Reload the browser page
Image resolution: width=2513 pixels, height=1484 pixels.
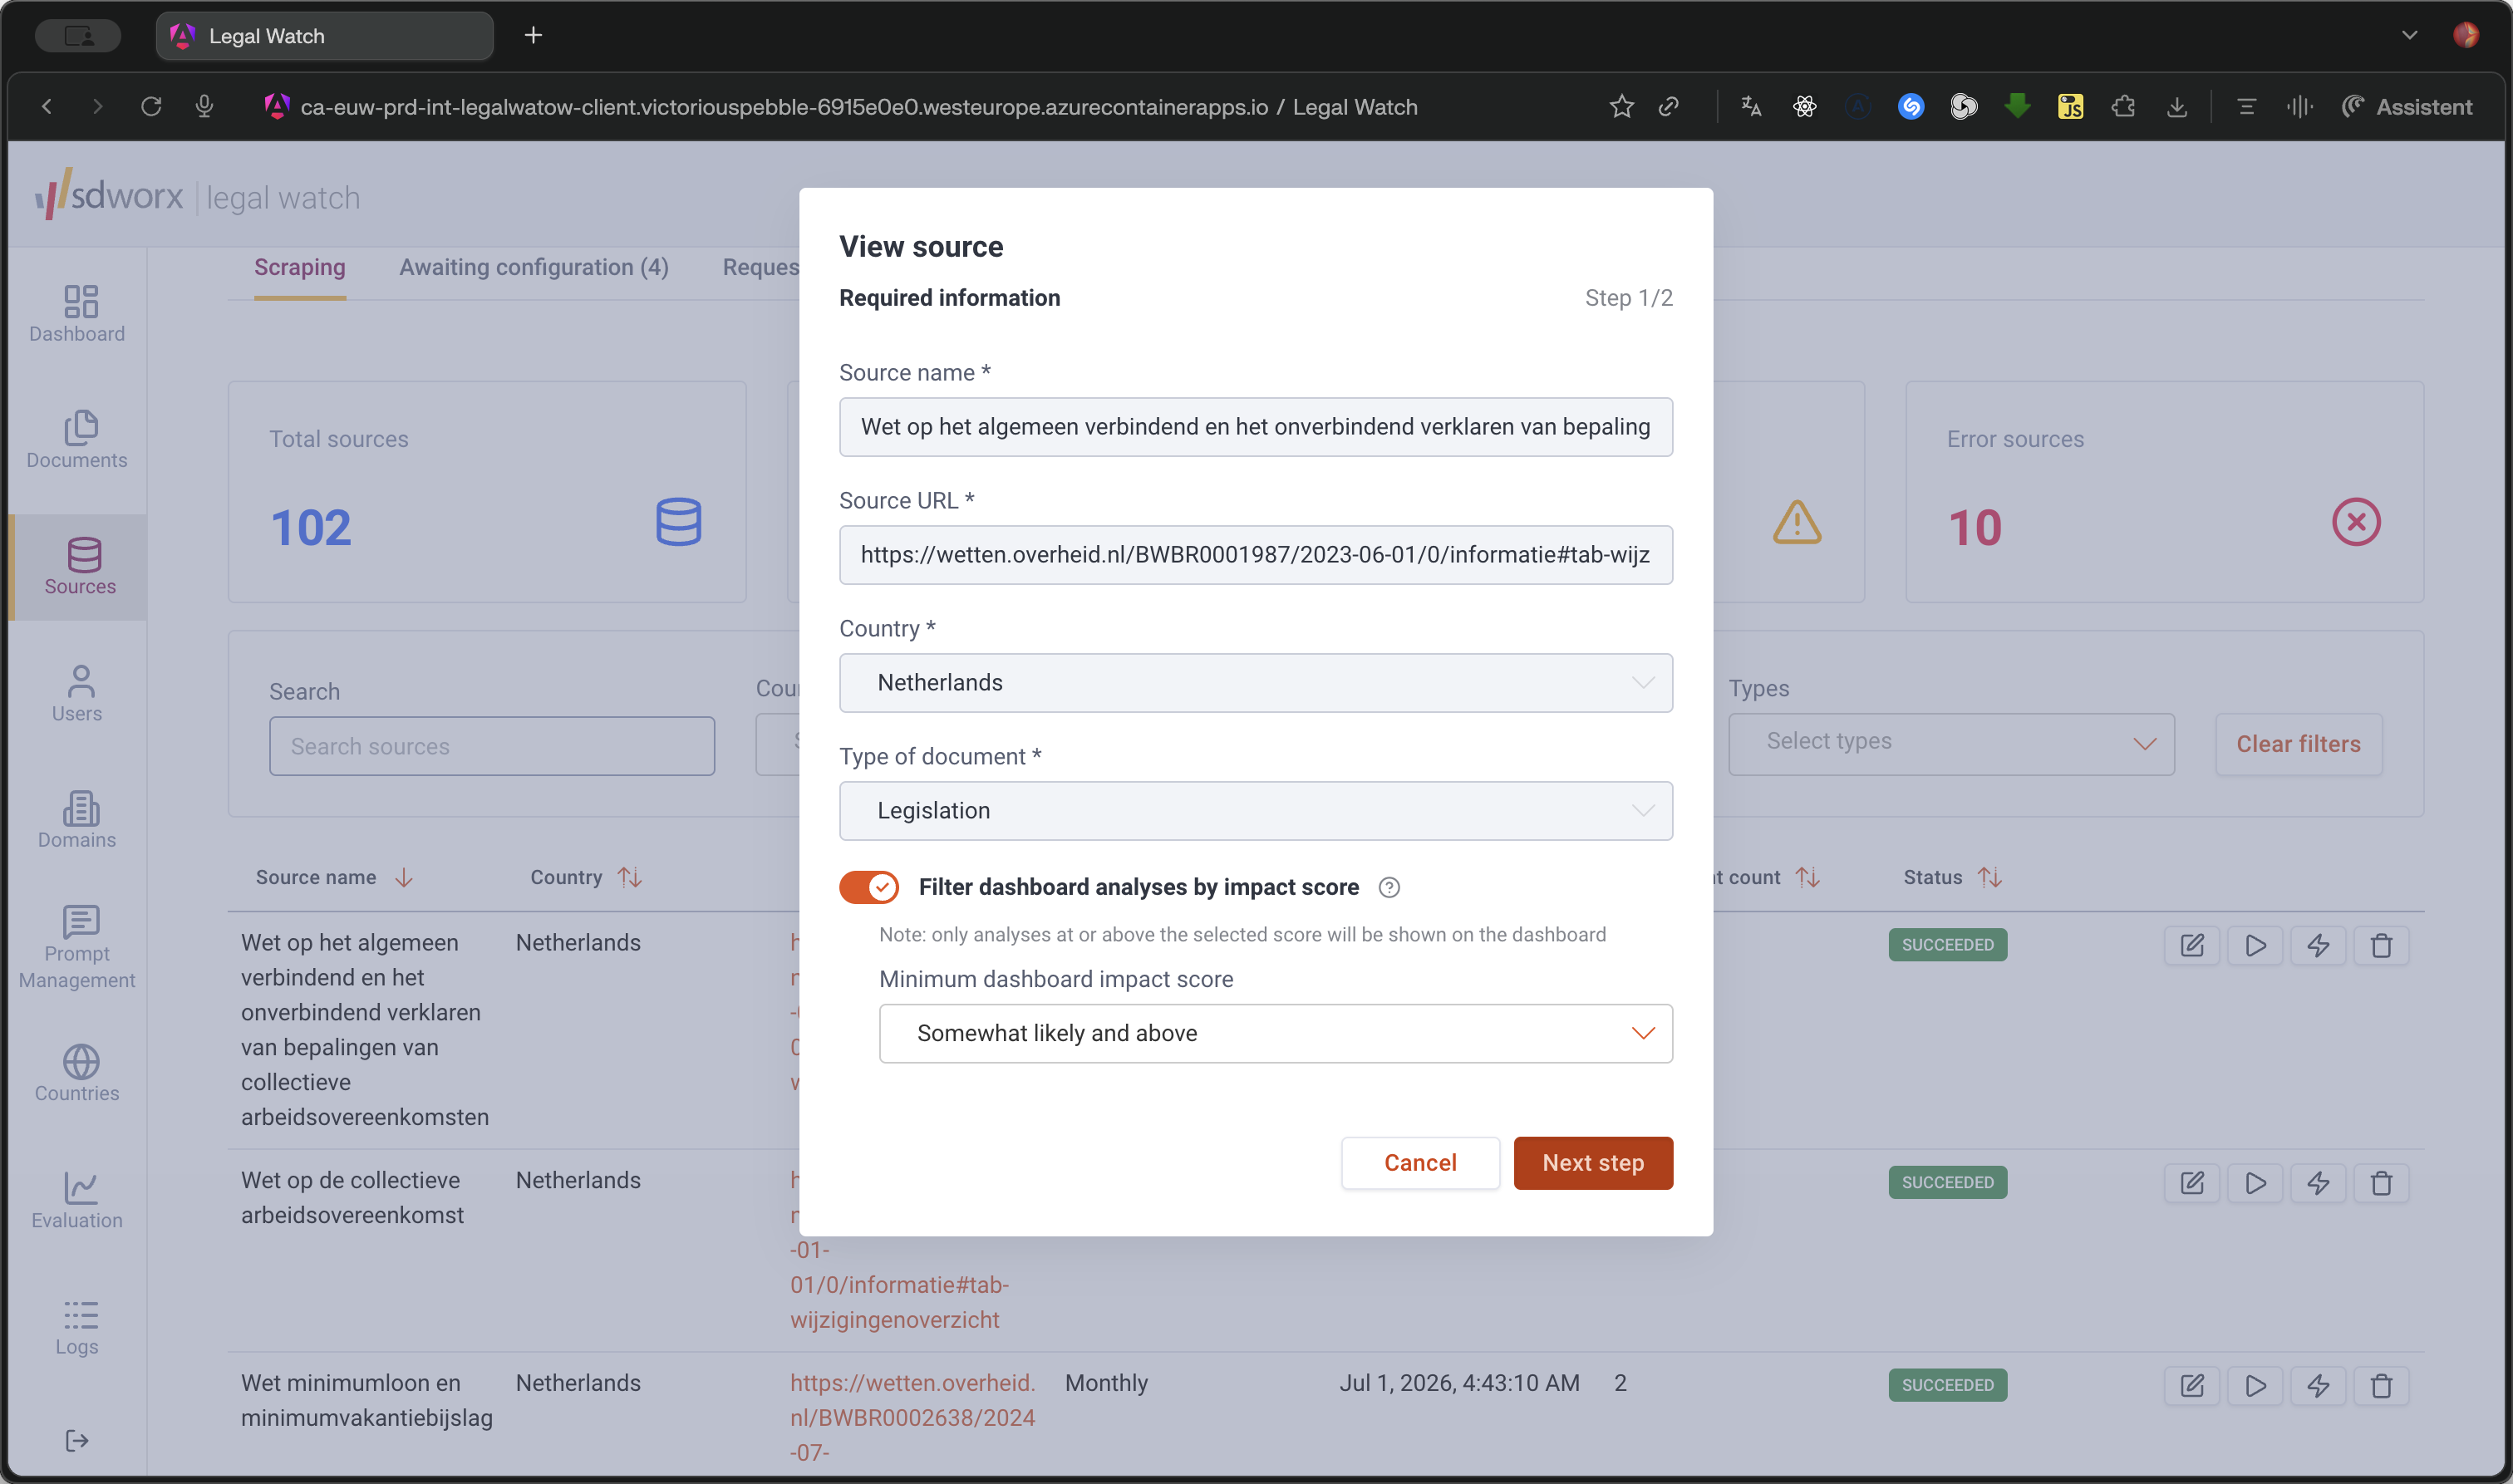coord(151,106)
